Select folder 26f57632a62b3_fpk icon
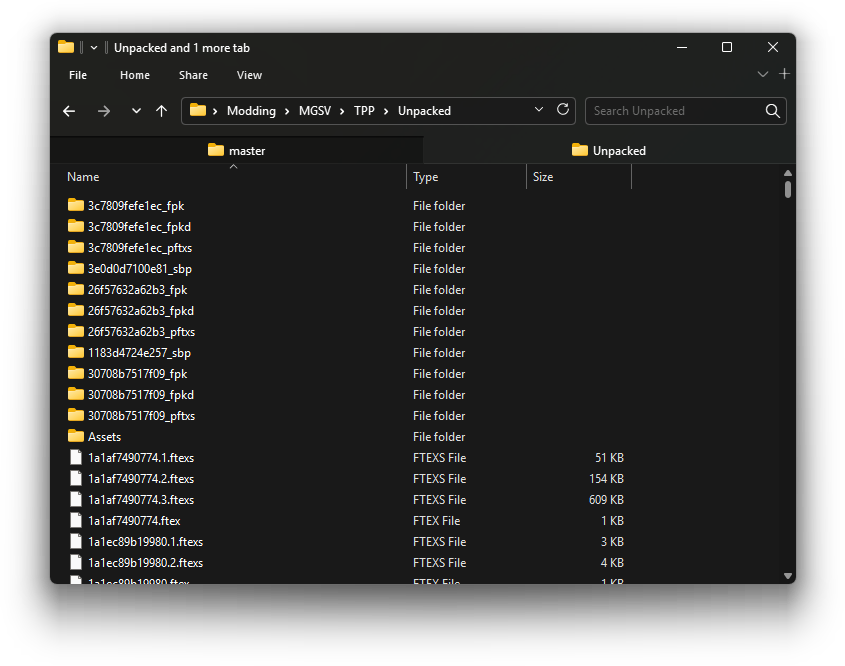The image size is (845, 666). click(75, 289)
